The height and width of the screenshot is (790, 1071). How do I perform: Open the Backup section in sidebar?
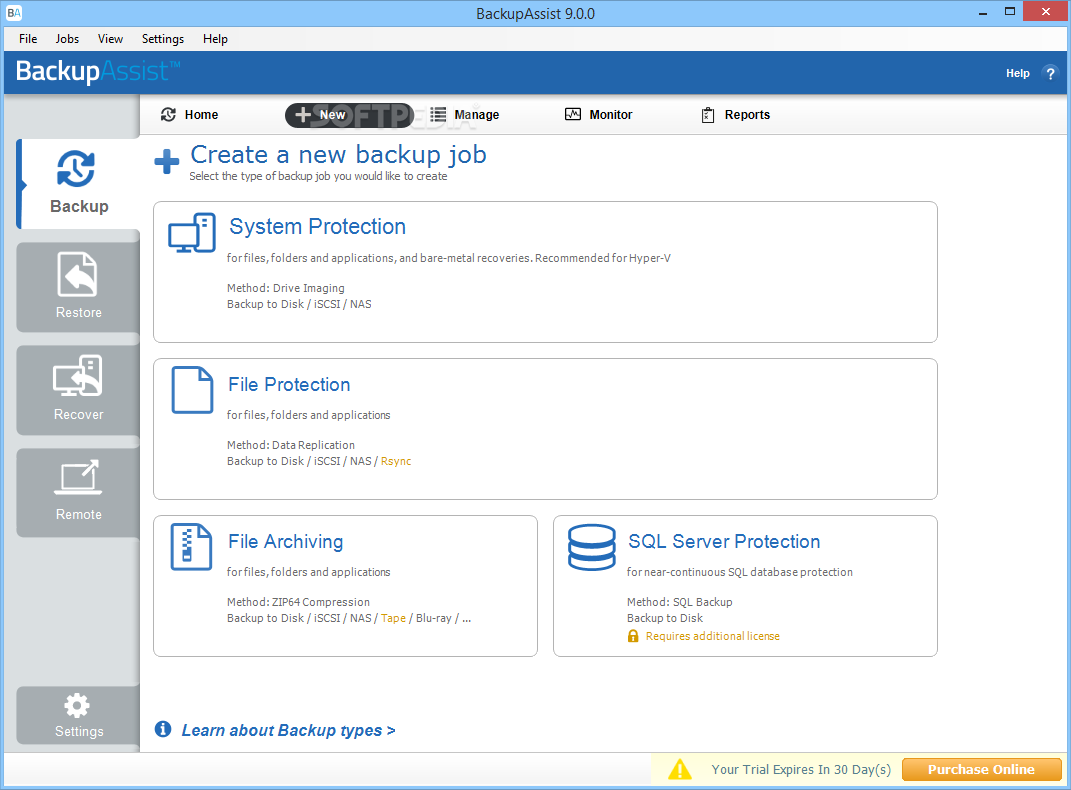coord(79,184)
